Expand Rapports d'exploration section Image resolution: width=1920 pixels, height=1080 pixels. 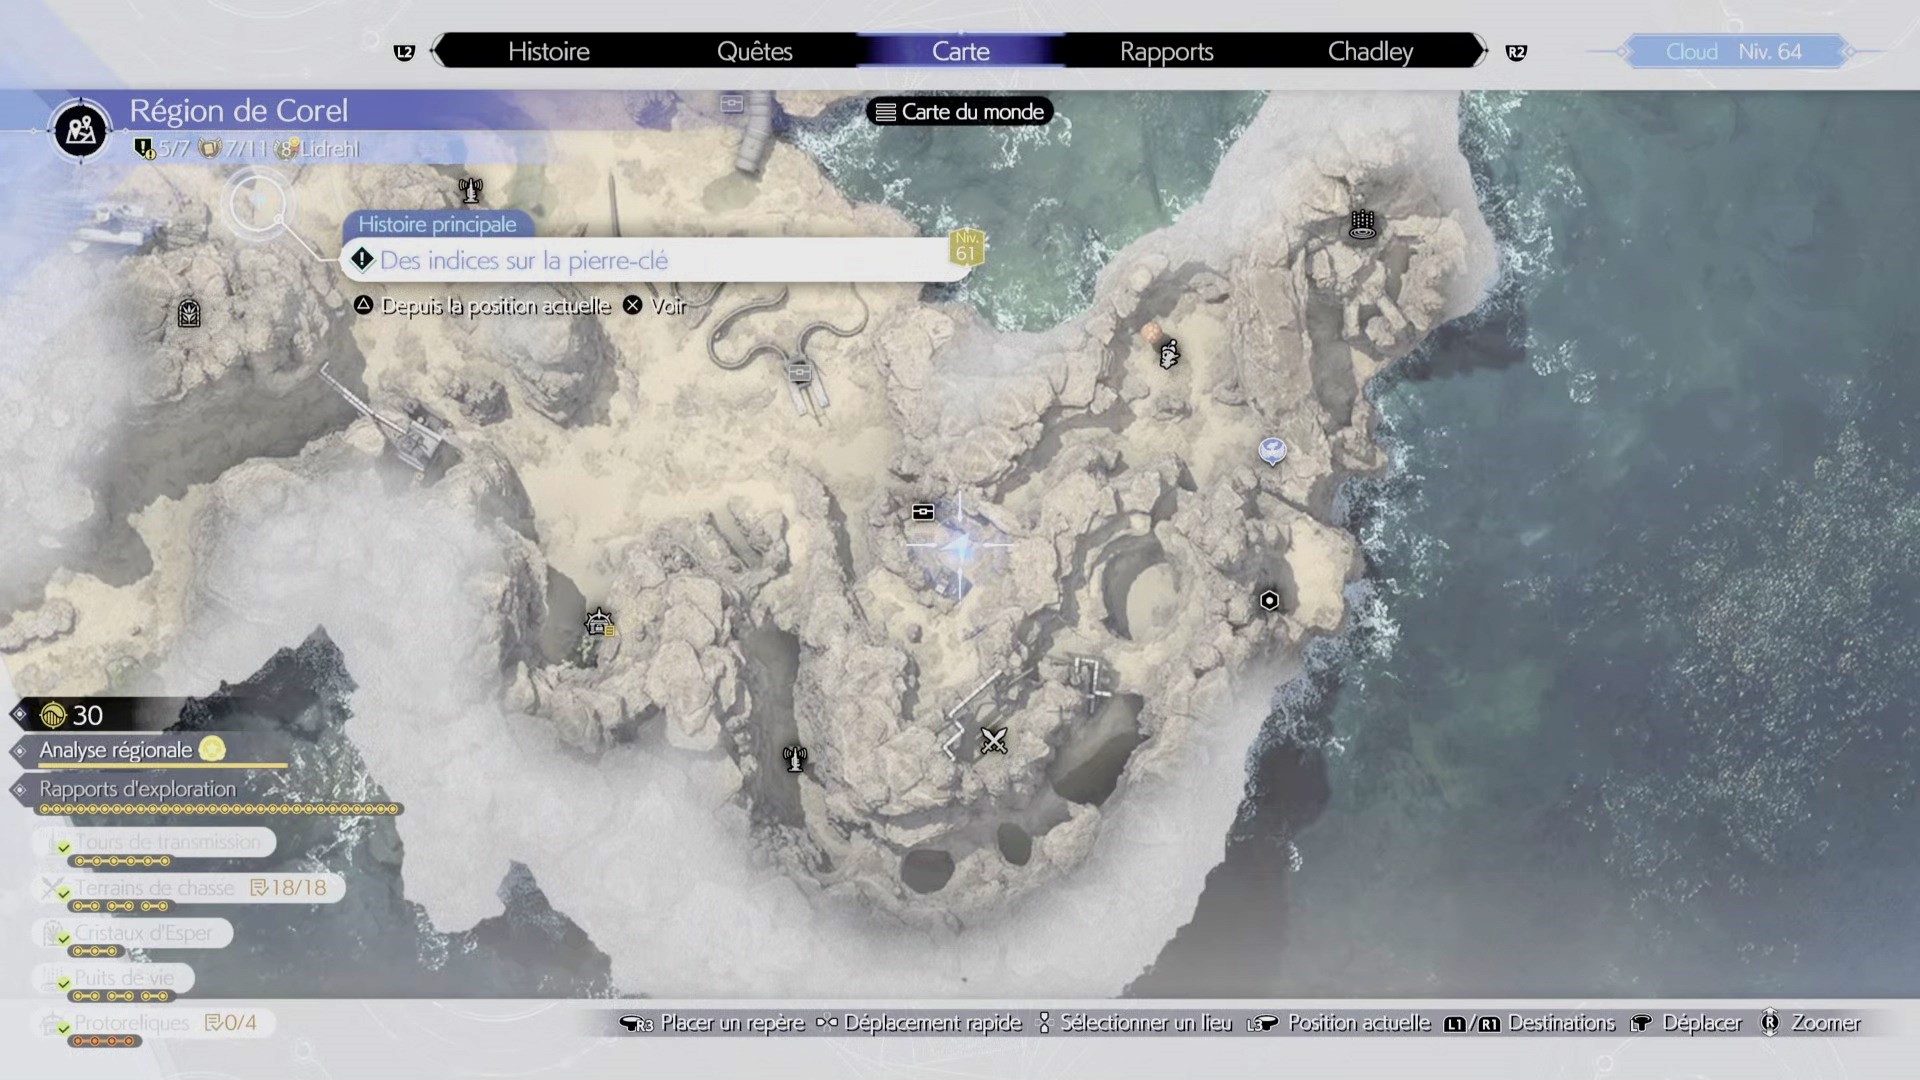coord(137,789)
